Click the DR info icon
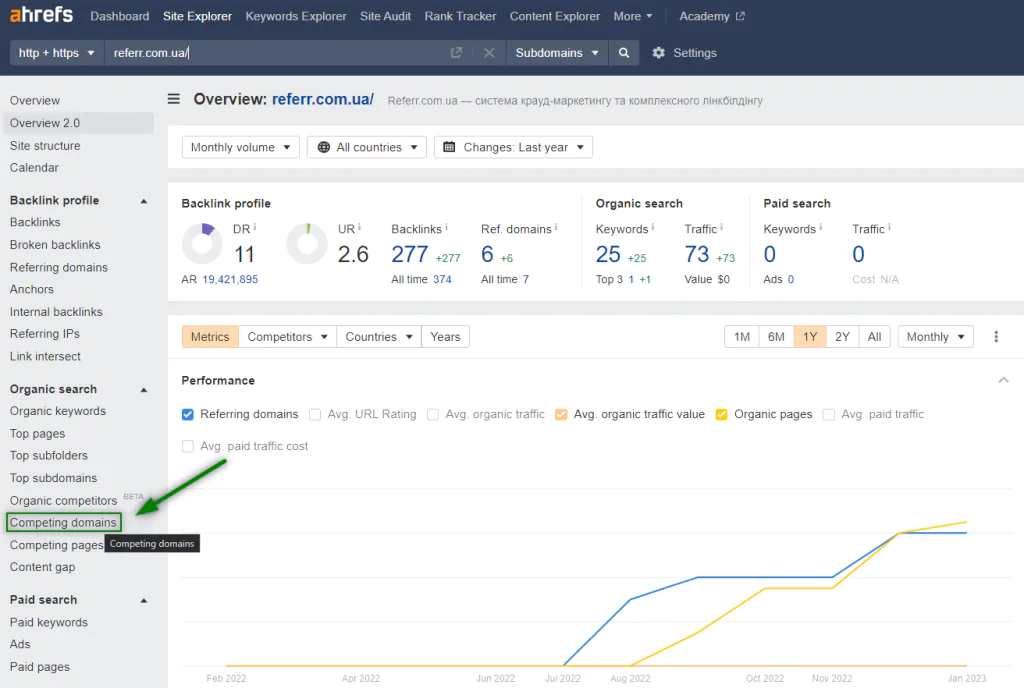Image resolution: width=1024 pixels, height=688 pixels. pyautogui.click(x=255, y=227)
